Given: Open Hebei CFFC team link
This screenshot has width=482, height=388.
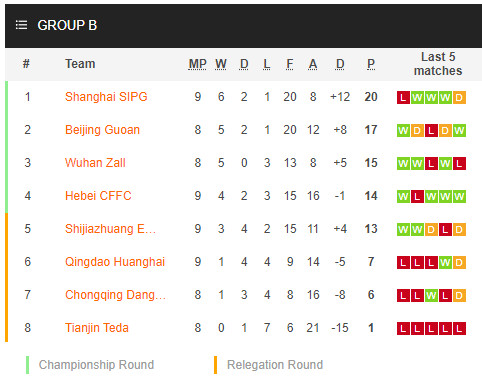Looking at the screenshot, I should (98, 196).
